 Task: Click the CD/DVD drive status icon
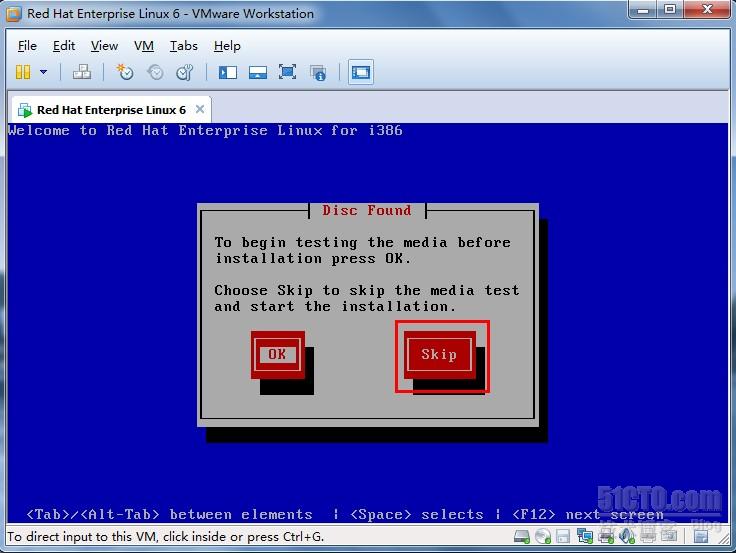pos(543,537)
